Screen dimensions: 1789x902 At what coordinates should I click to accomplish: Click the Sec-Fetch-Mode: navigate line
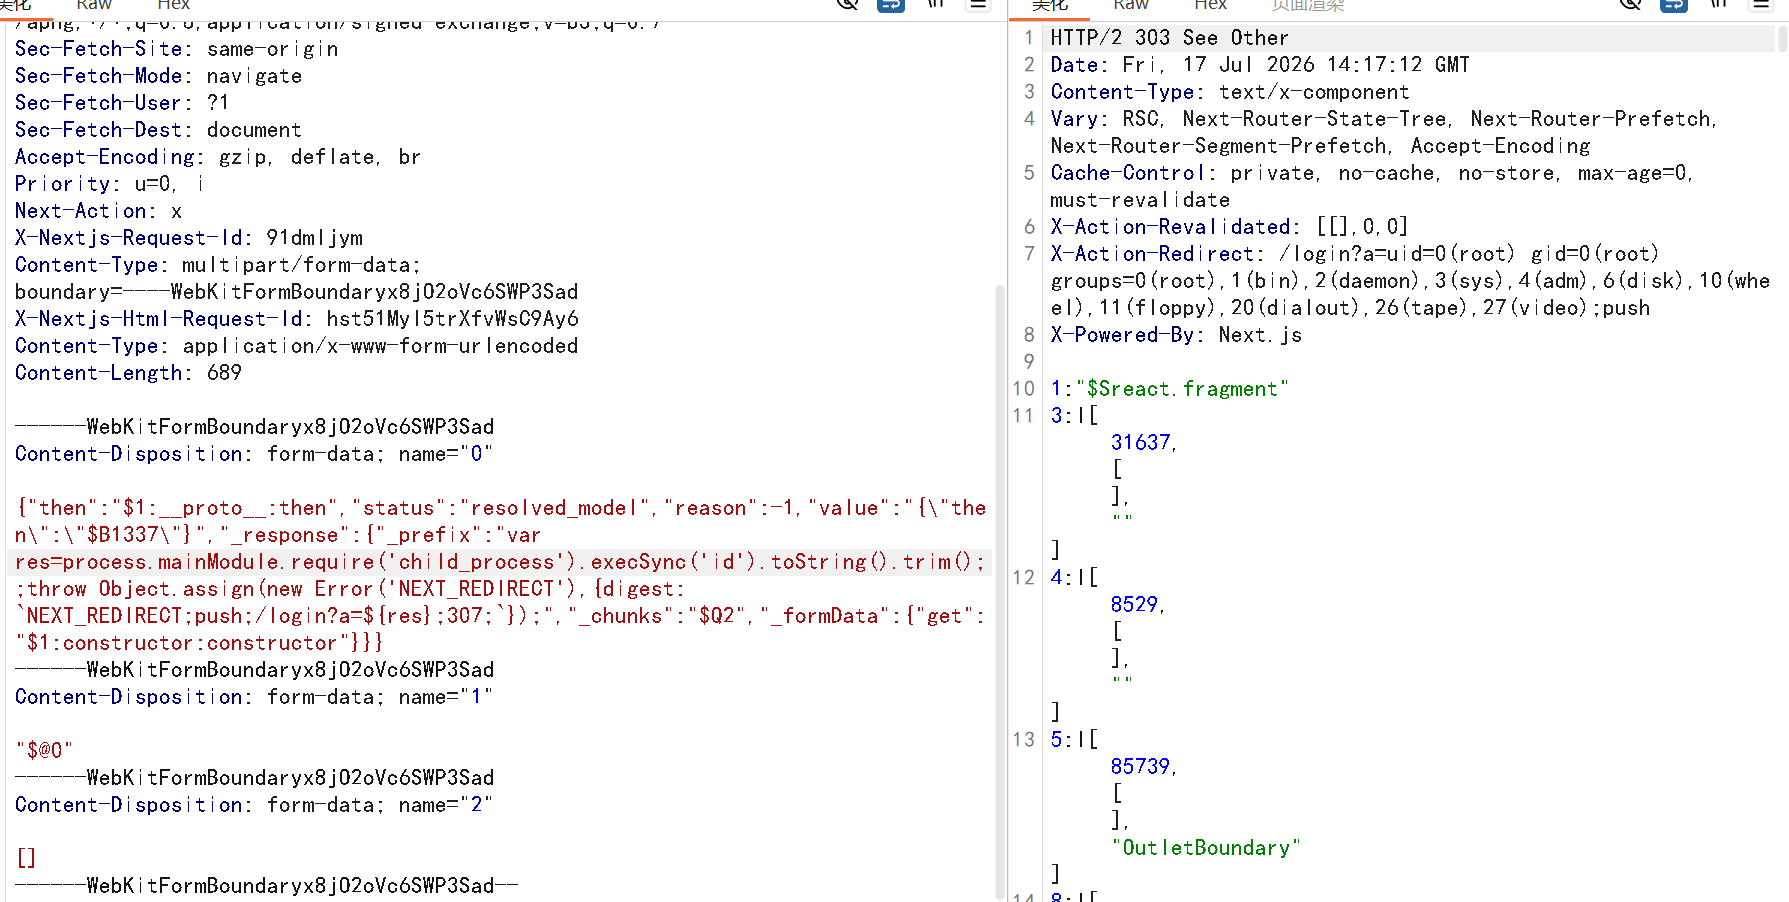pyautogui.click(x=158, y=76)
